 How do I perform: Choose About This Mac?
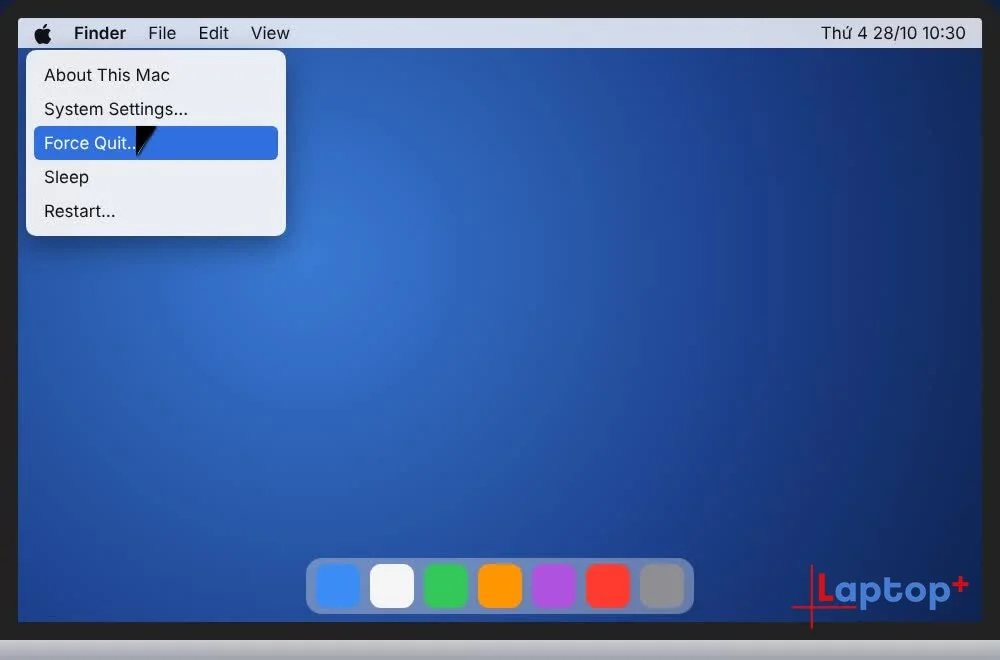tap(156, 75)
